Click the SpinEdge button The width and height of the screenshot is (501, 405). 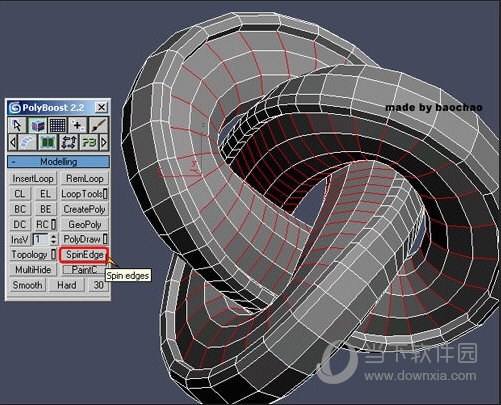pos(84,255)
